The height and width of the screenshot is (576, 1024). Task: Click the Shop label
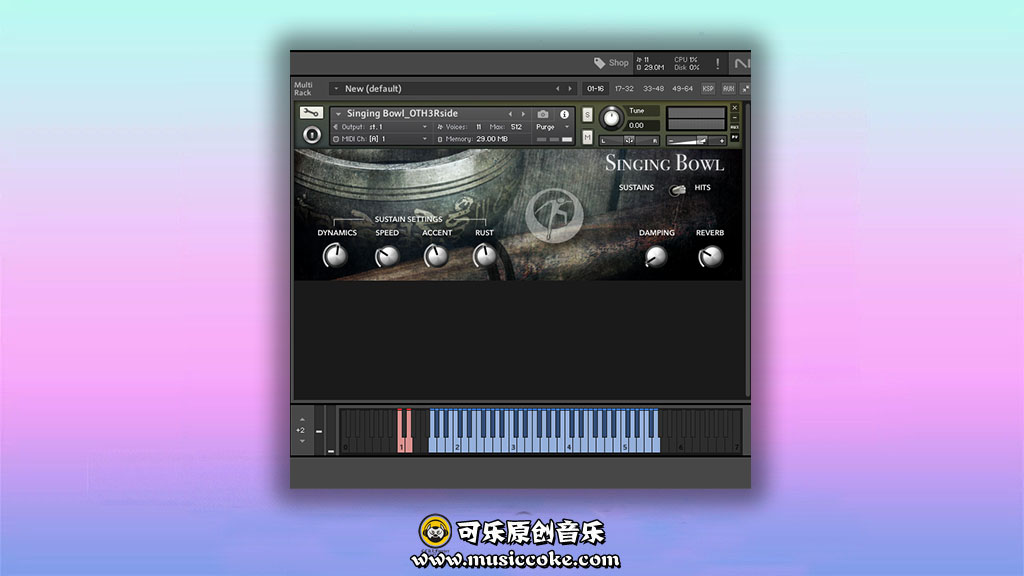618,63
